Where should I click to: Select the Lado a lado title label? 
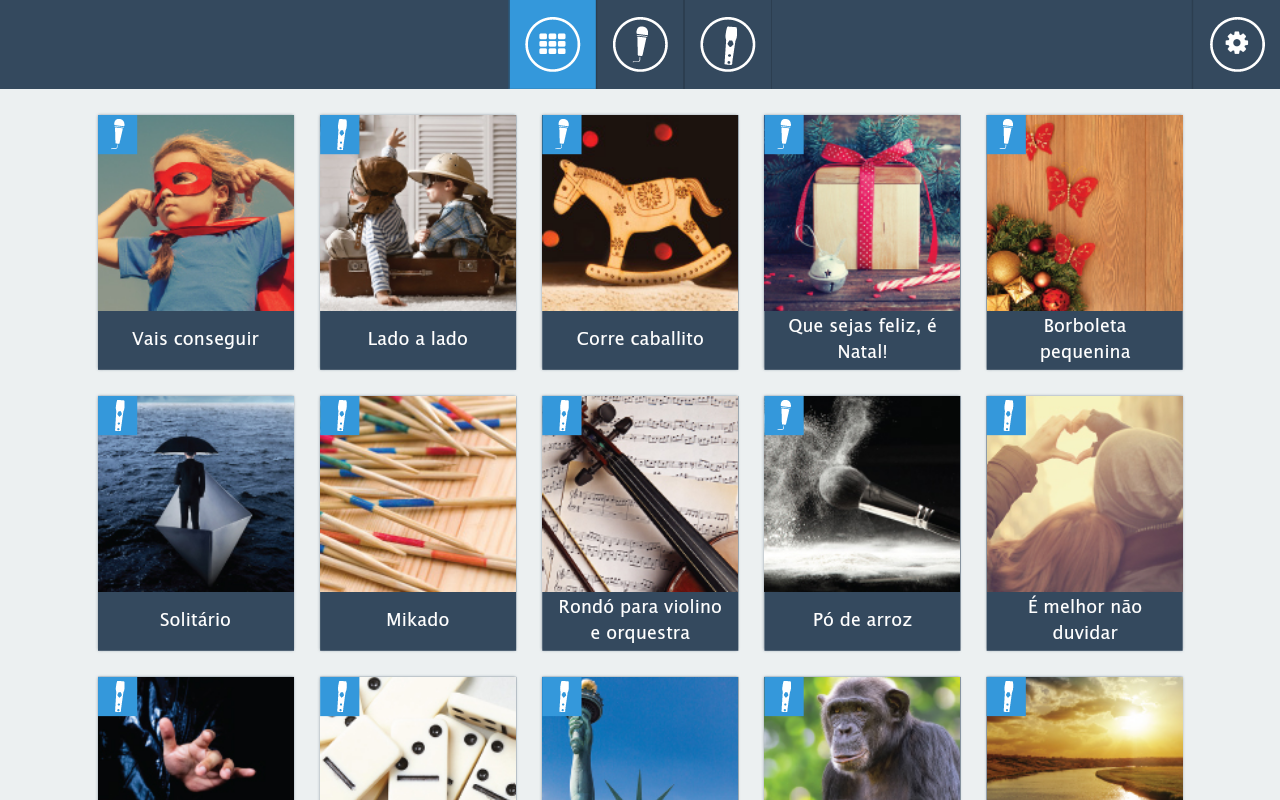(x=418, y=339)
